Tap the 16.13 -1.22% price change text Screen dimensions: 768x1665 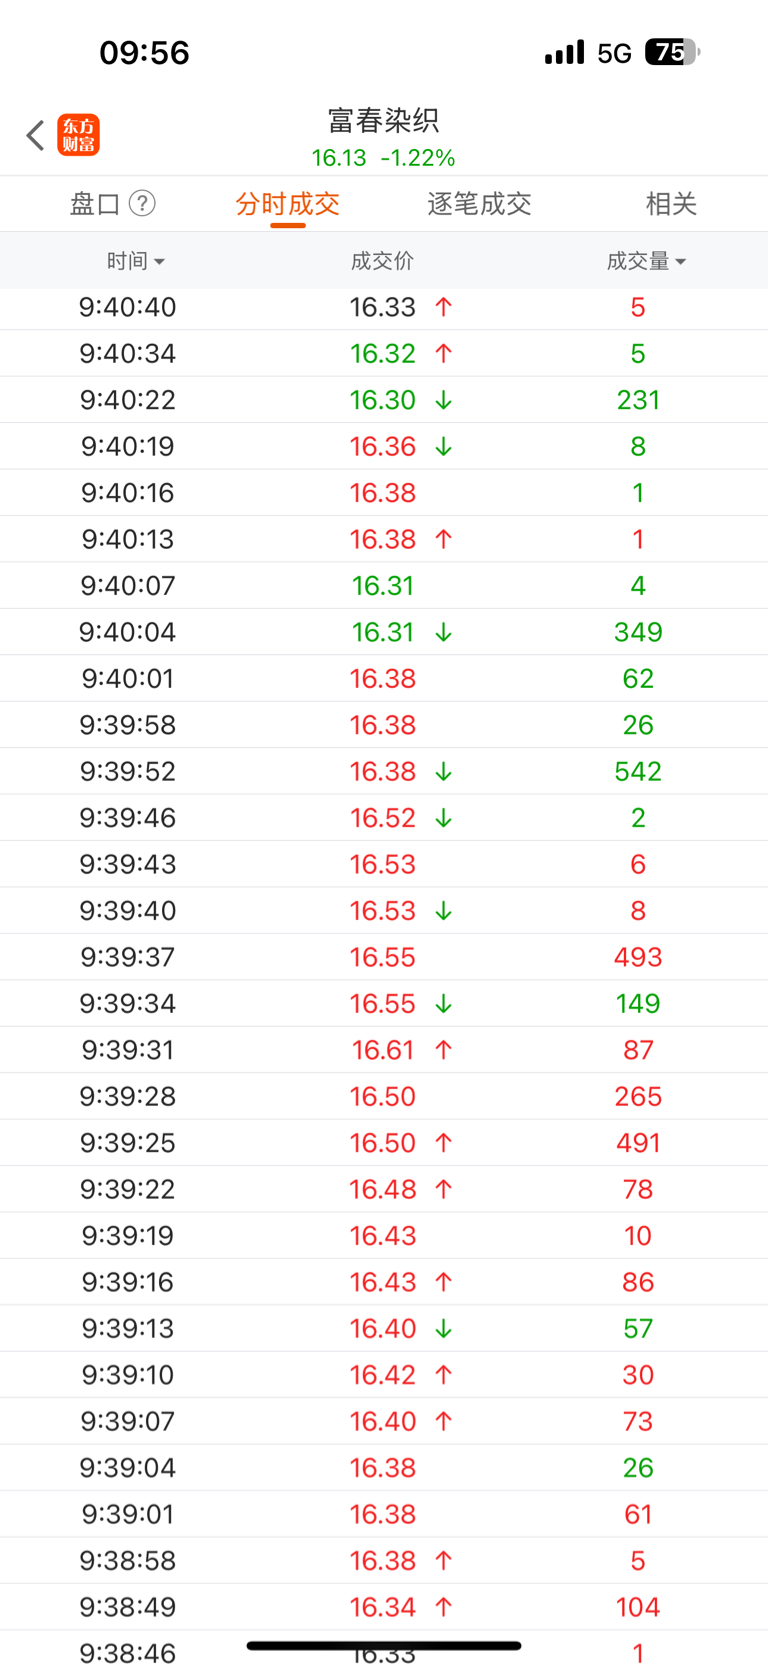click(x=383, y=158)
